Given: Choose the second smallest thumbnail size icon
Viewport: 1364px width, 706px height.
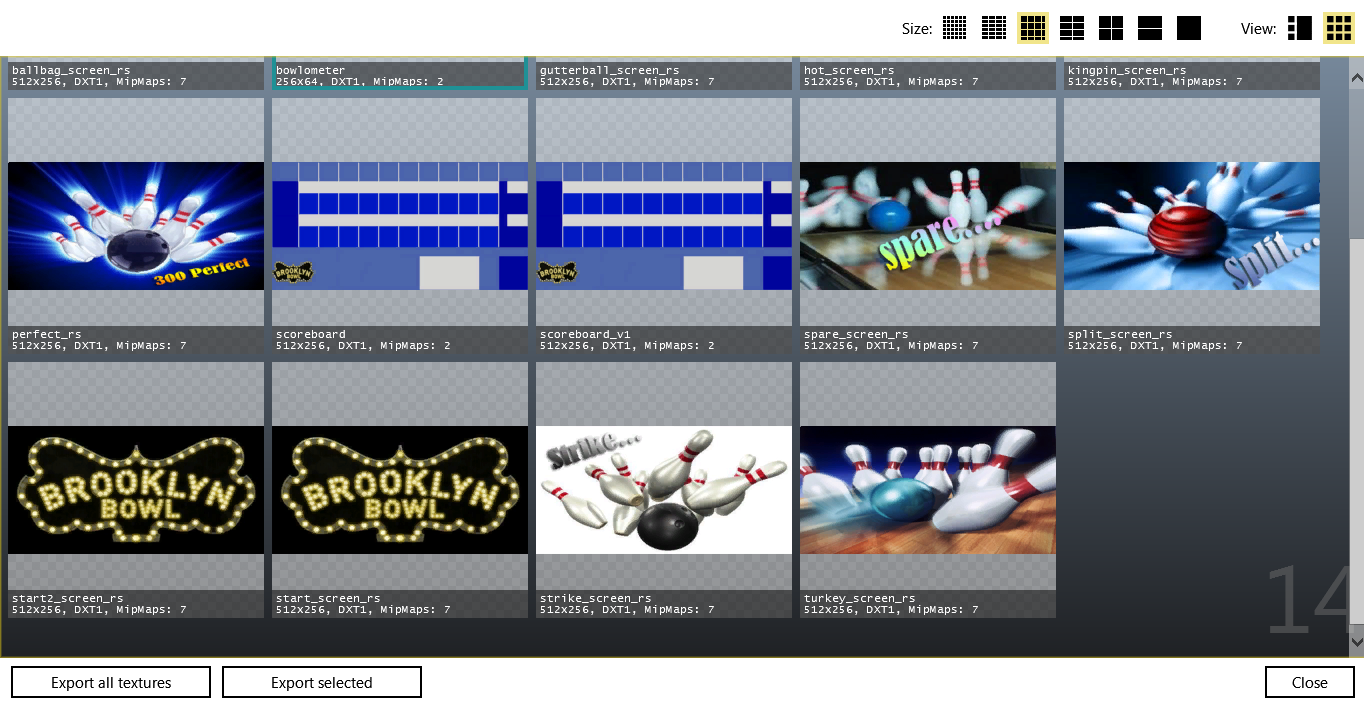Looking at the screenshot, I should [x=994, y=28].
